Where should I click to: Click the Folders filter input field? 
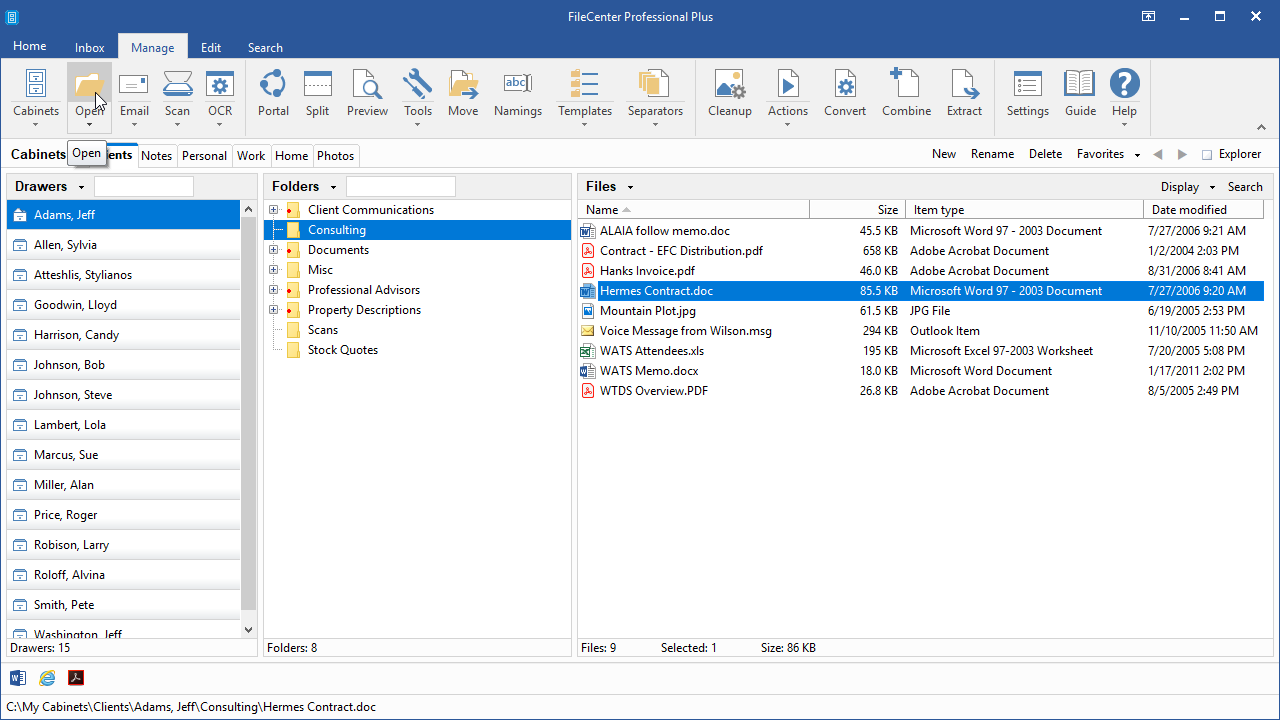coord(400,187)
